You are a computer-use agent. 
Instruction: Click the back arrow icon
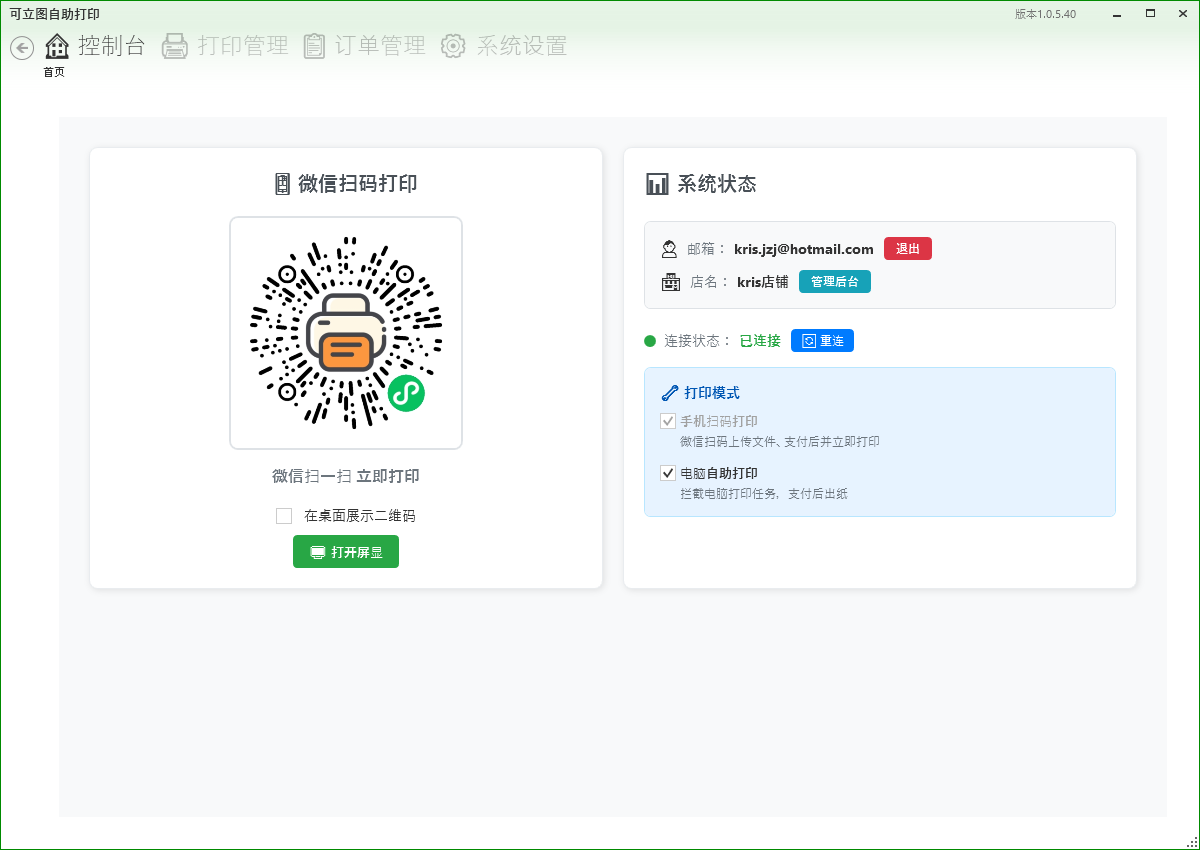coord(22,47)
